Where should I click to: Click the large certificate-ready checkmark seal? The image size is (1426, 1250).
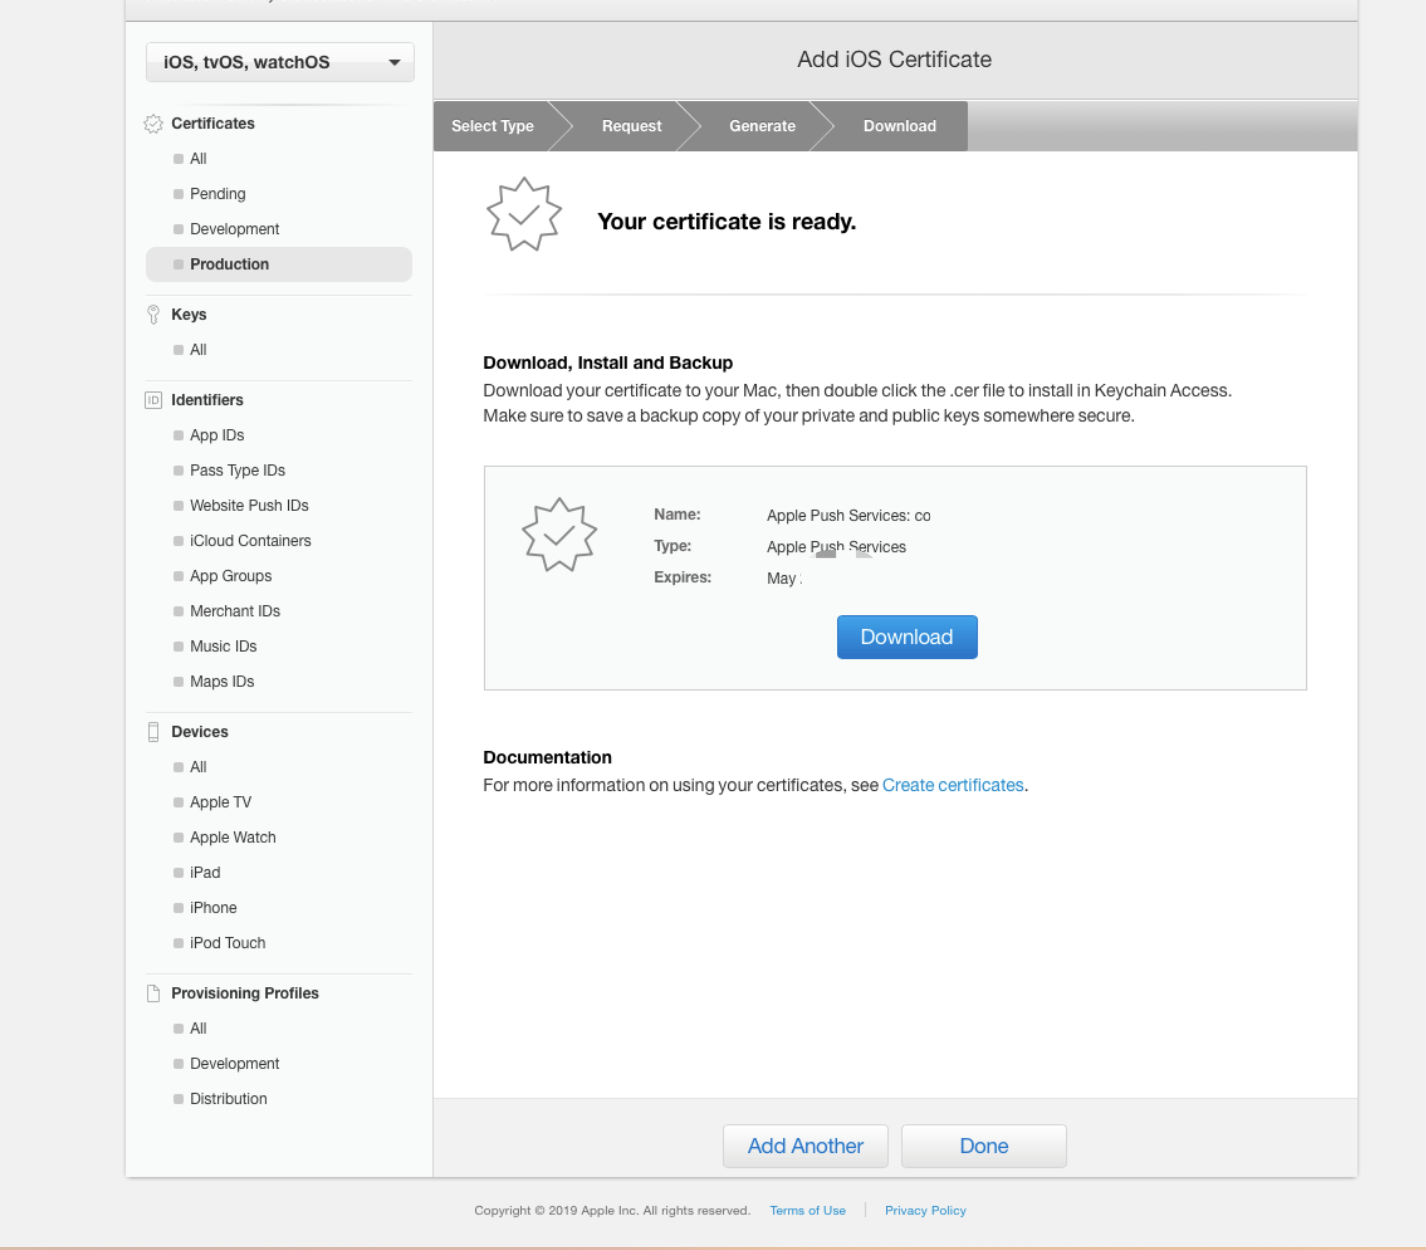coord(524,214)
